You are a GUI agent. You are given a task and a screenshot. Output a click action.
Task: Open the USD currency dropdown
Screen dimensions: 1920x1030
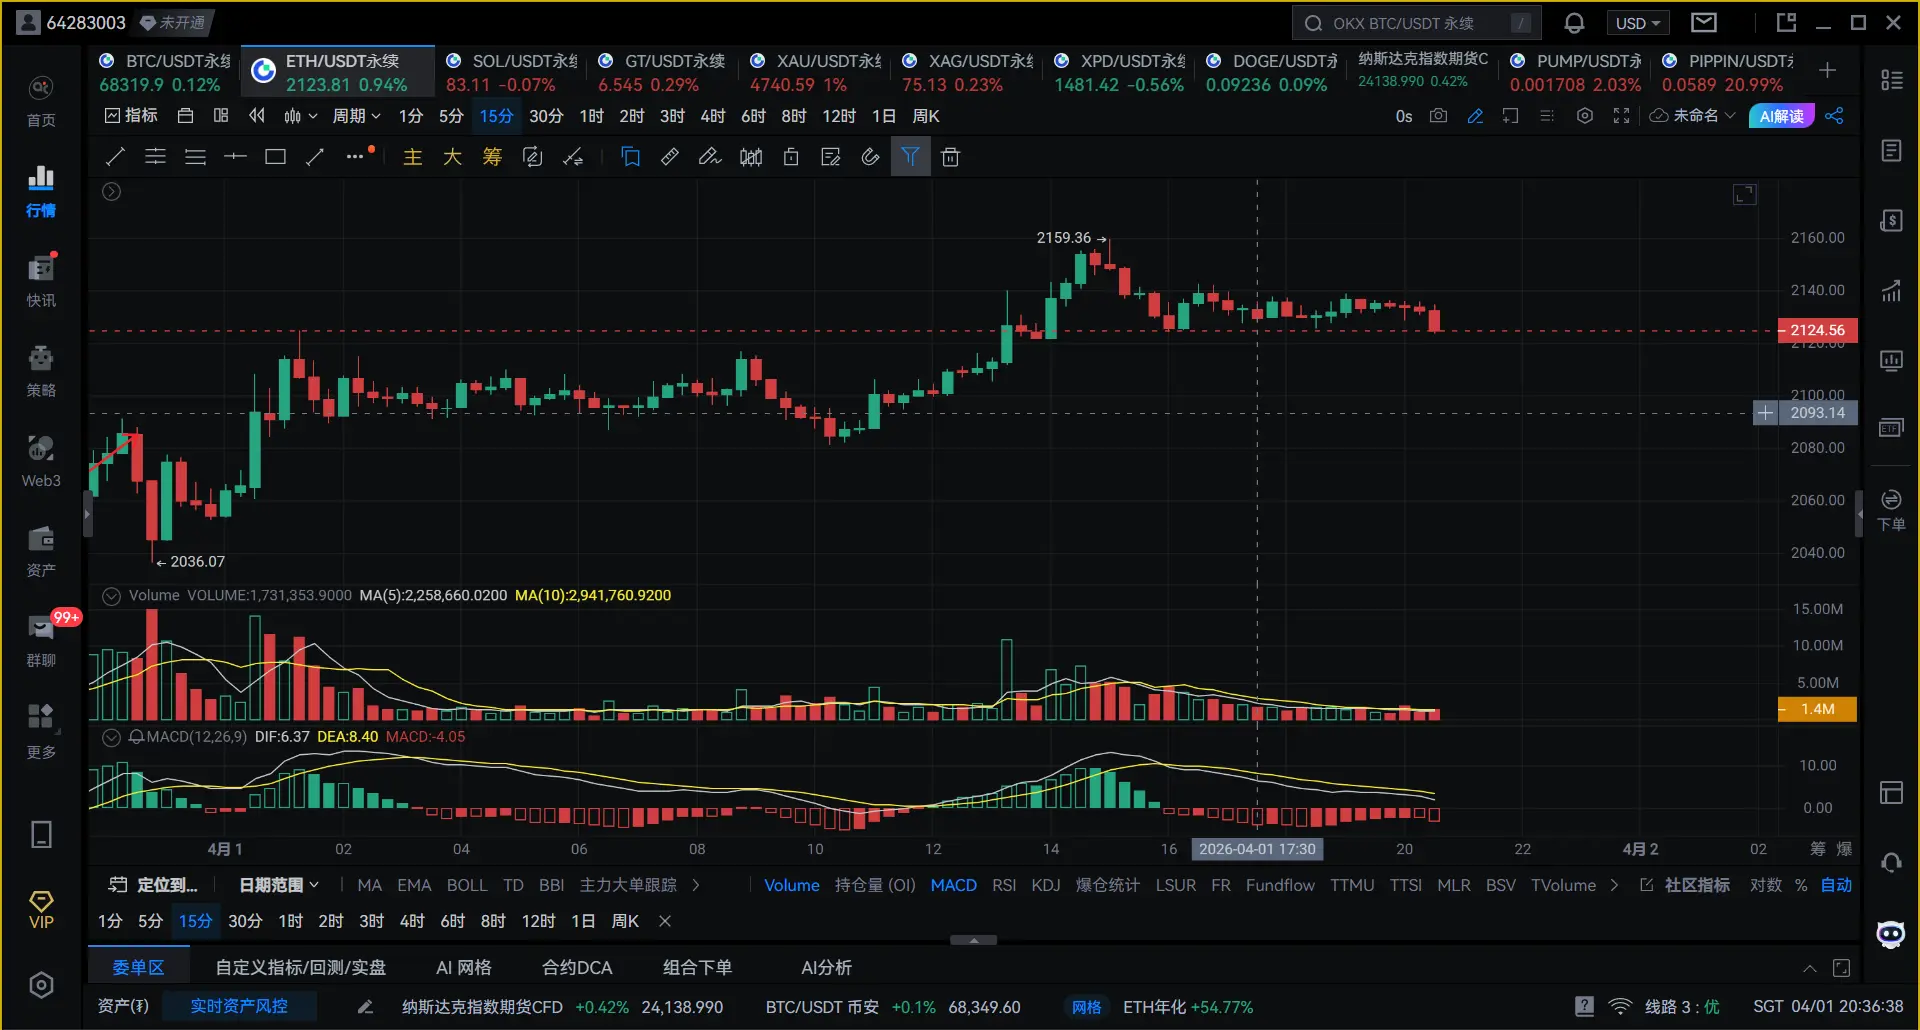(x=1637, y=23)
